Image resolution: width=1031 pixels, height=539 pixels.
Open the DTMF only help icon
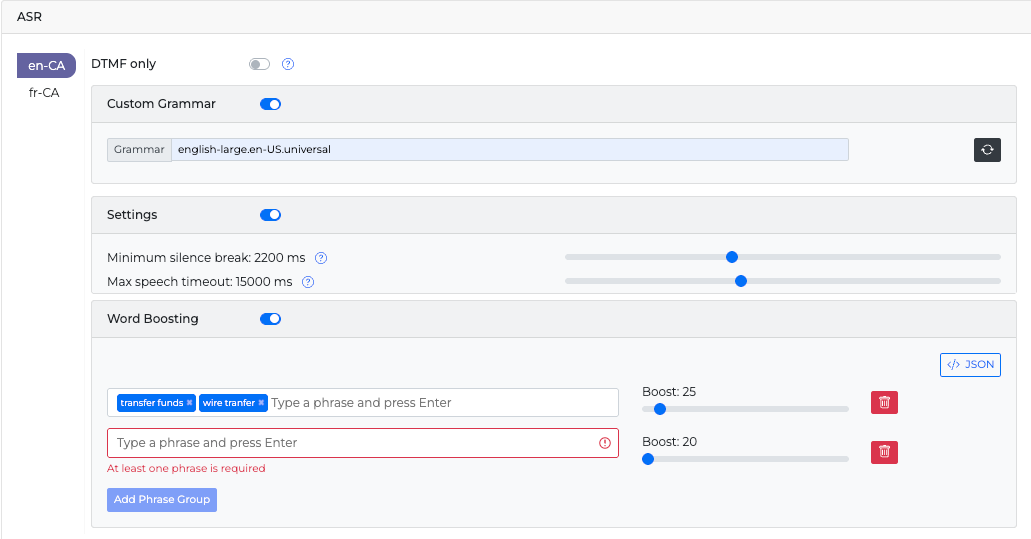(x=287, y=64)
